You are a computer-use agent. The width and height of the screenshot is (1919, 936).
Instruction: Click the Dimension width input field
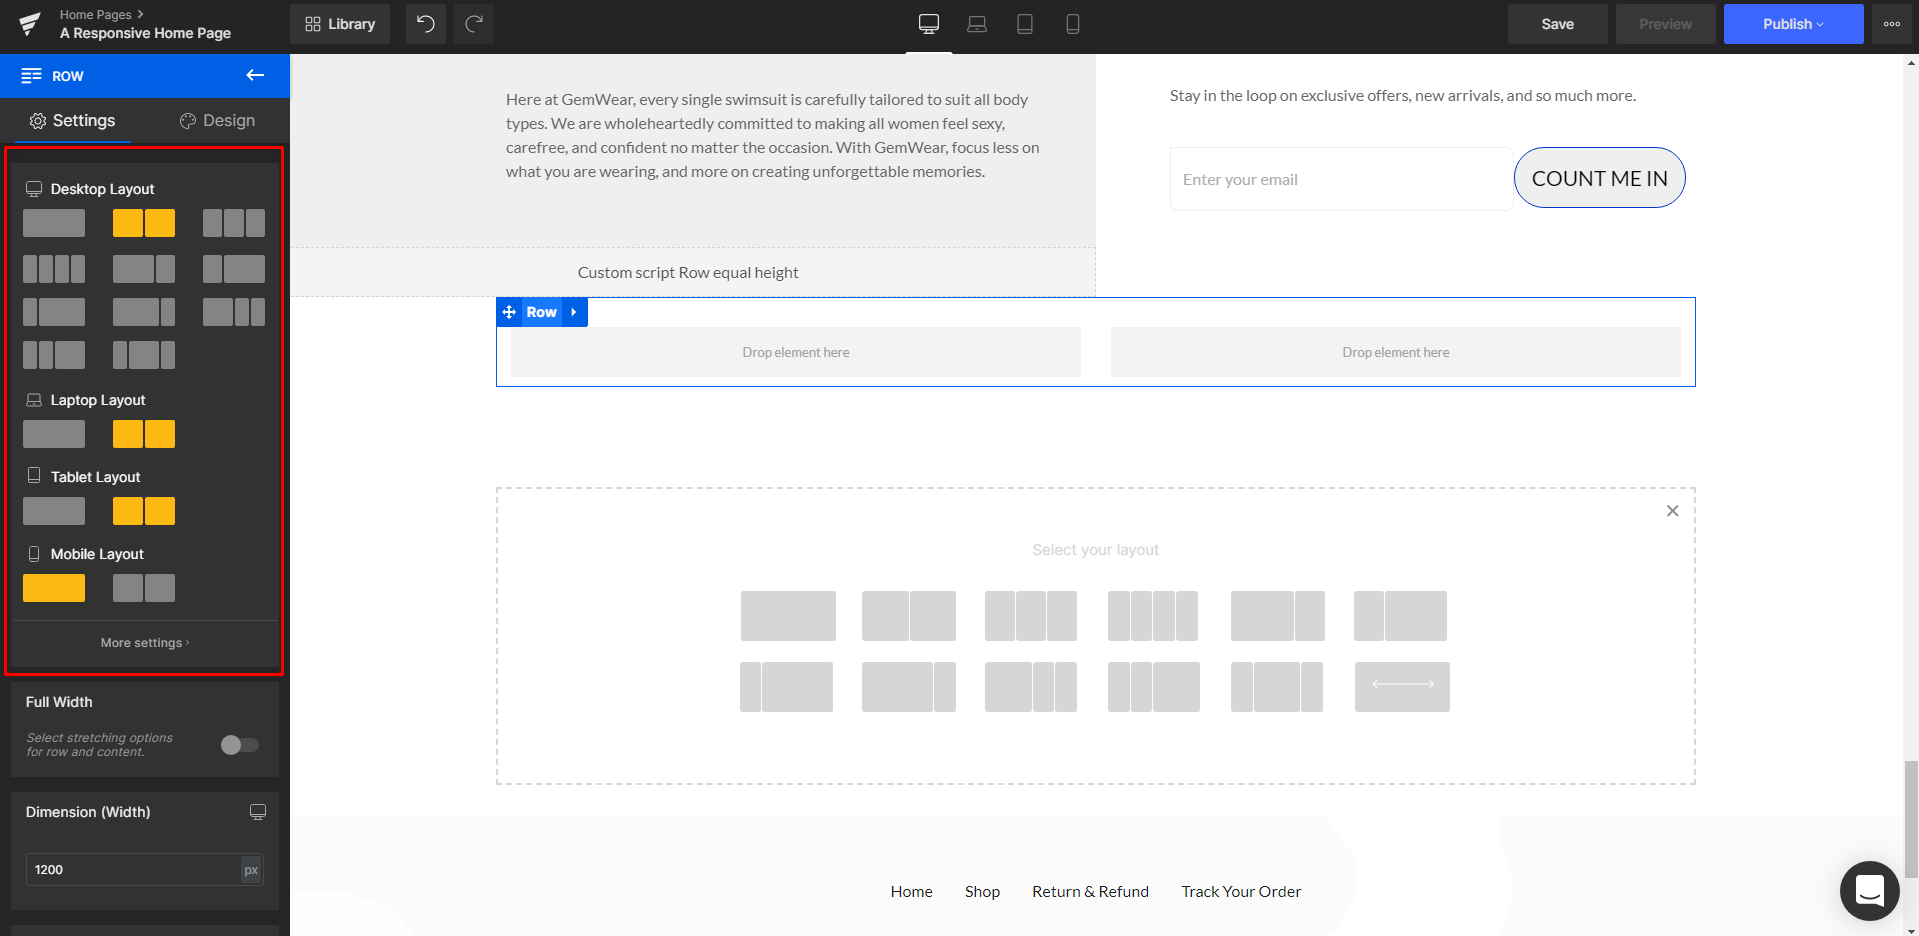click(x=132, y=869)
